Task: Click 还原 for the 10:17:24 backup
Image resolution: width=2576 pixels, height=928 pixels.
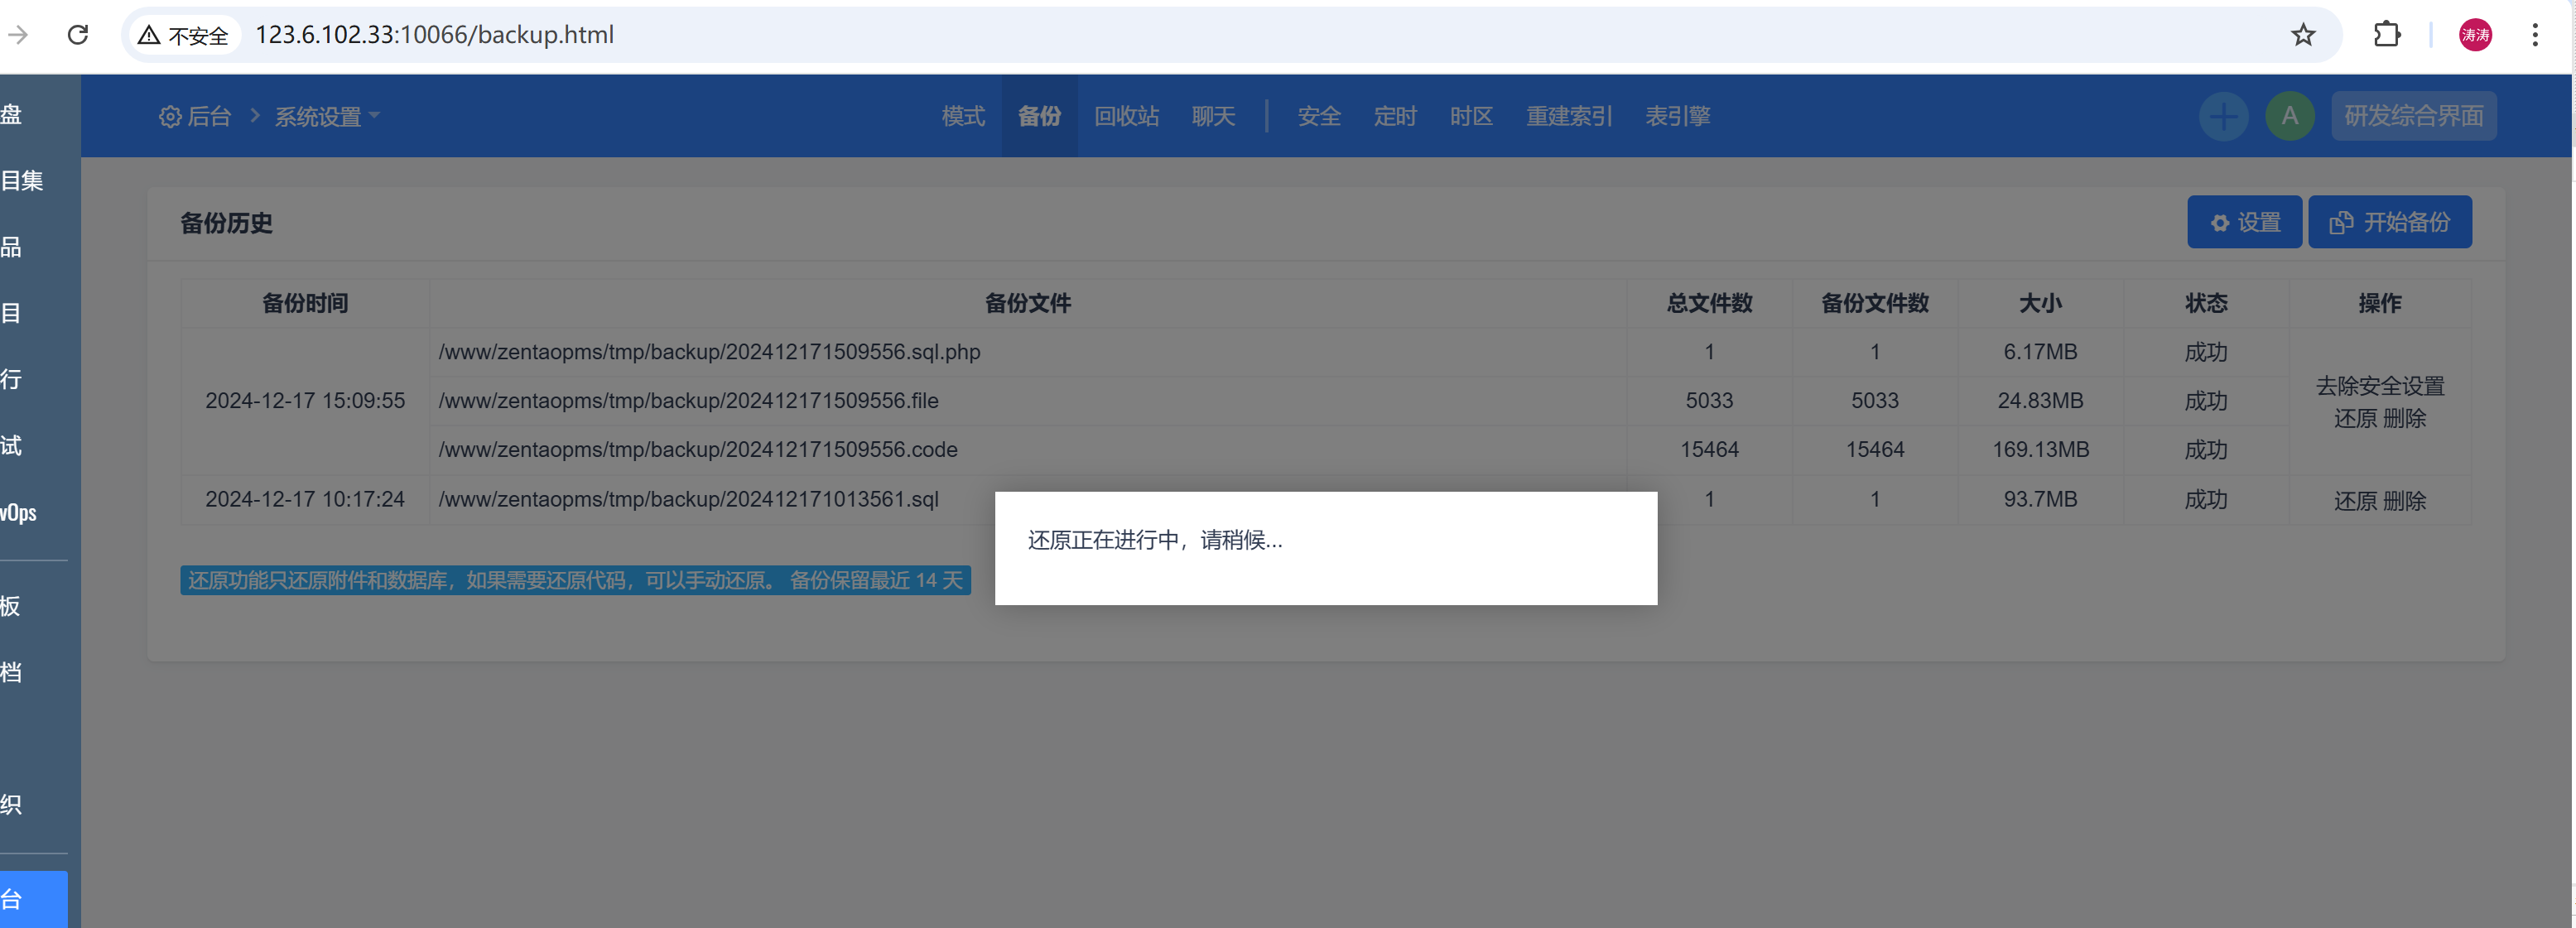Action: (2357, 501)
